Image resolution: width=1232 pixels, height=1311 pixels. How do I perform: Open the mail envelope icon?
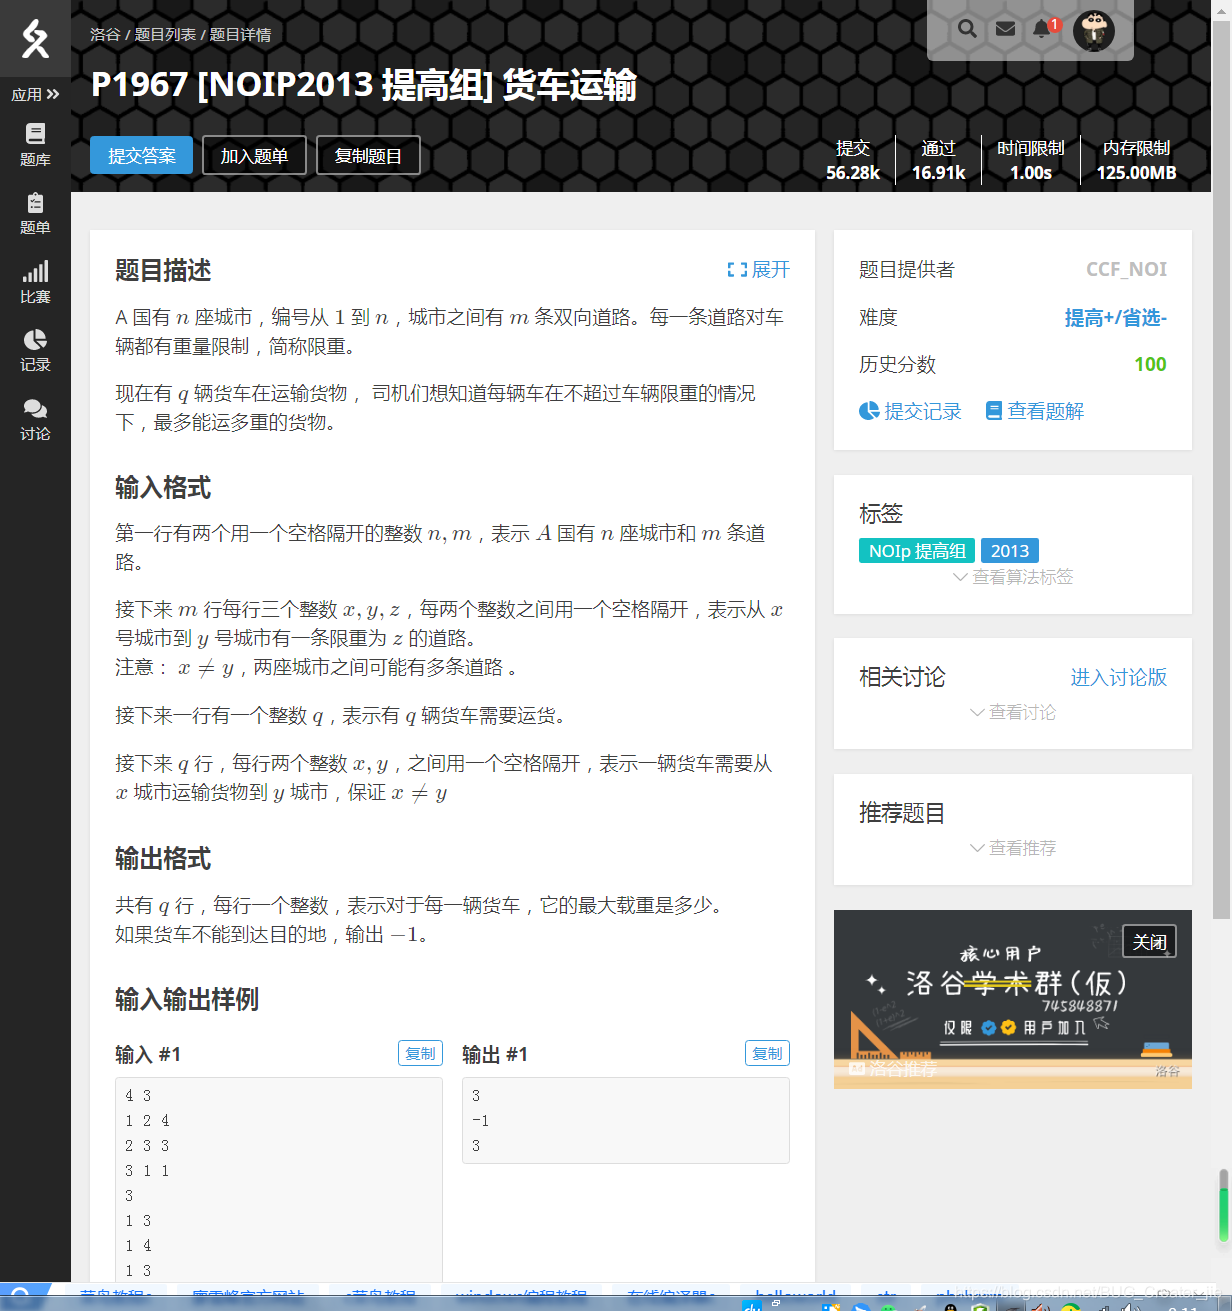tap(1005, 29)
